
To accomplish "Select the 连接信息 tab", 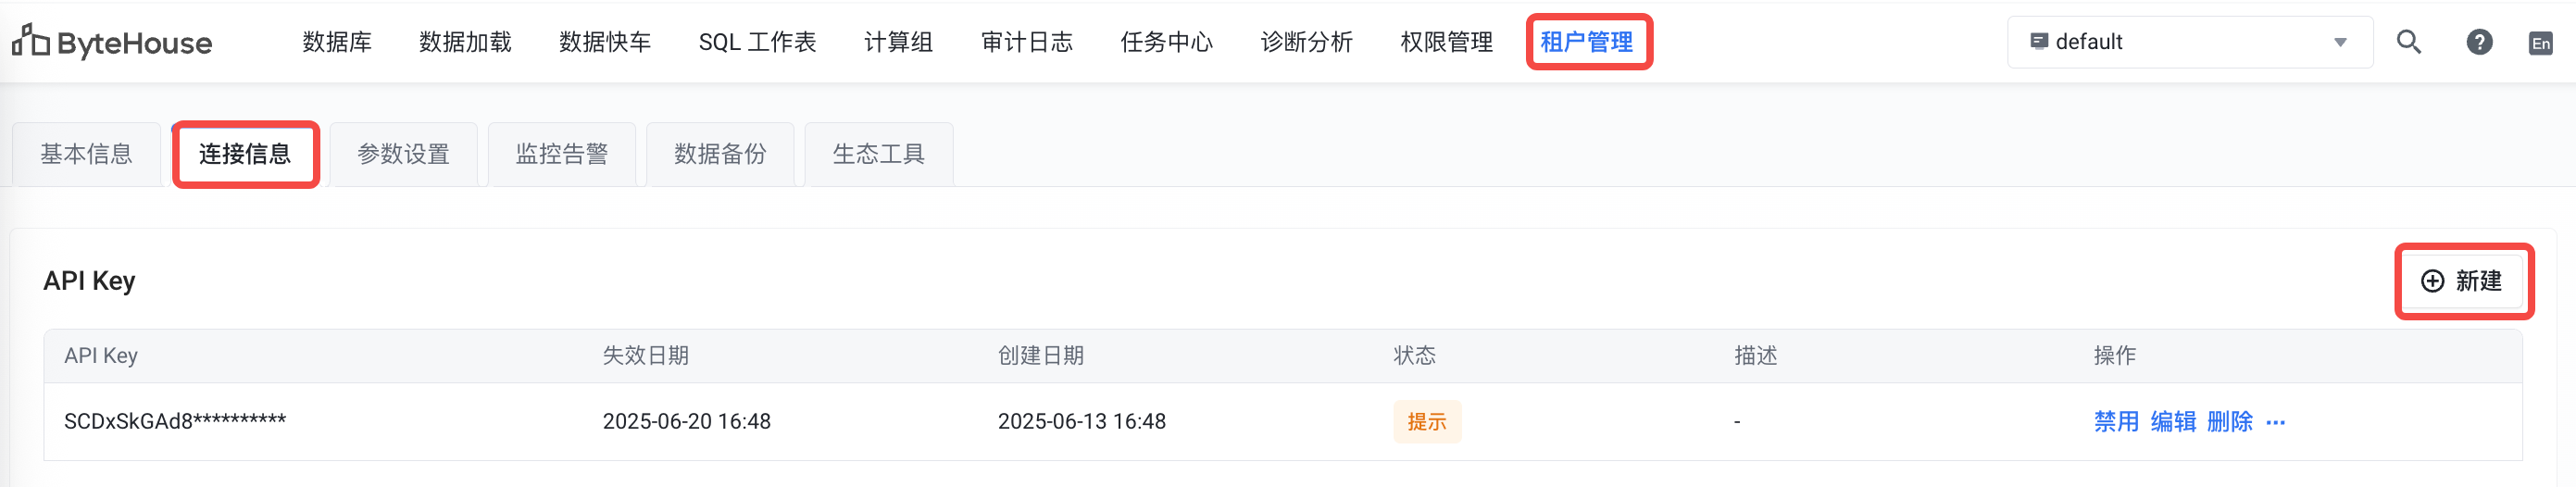I will pyautogui.click(x=245, y=154).
